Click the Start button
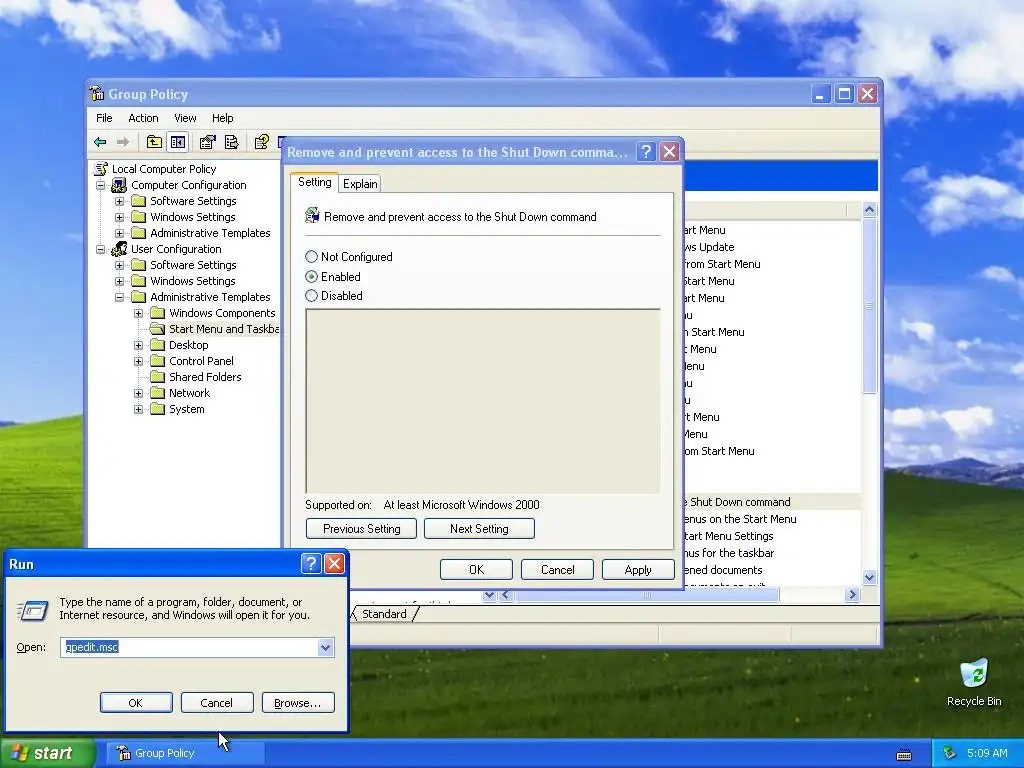Image resolution: width=1024 pixels, height=768 pixels. pos(46,753)
